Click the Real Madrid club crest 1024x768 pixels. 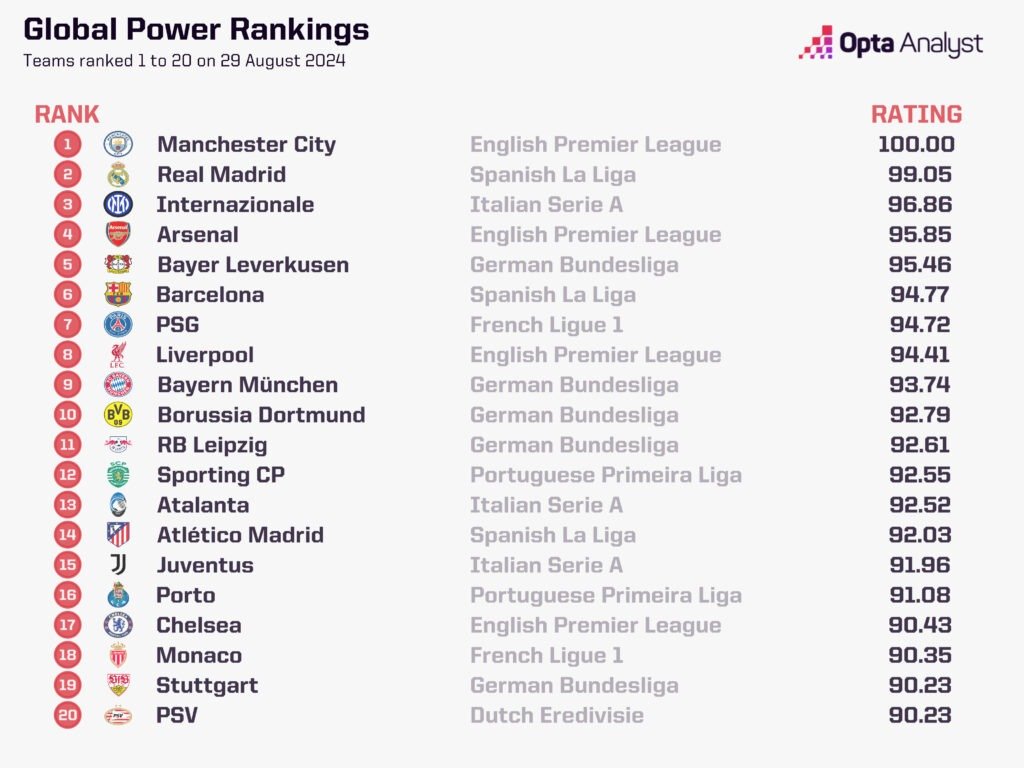118,175
